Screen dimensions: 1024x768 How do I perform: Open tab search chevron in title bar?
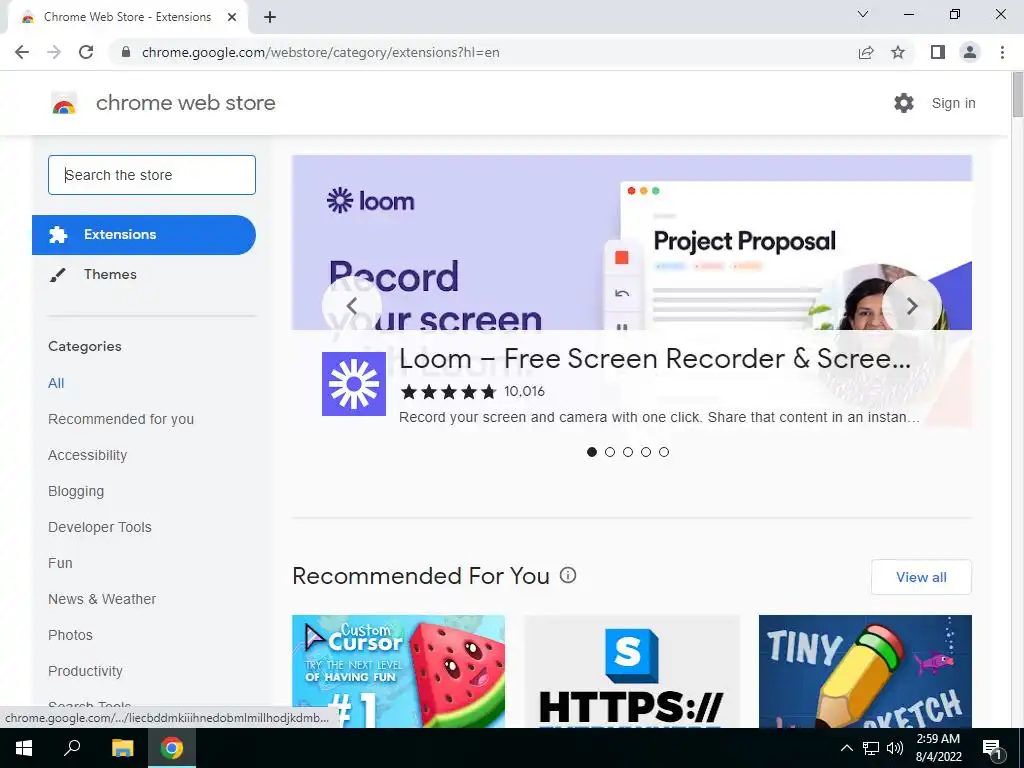(863, 14)
